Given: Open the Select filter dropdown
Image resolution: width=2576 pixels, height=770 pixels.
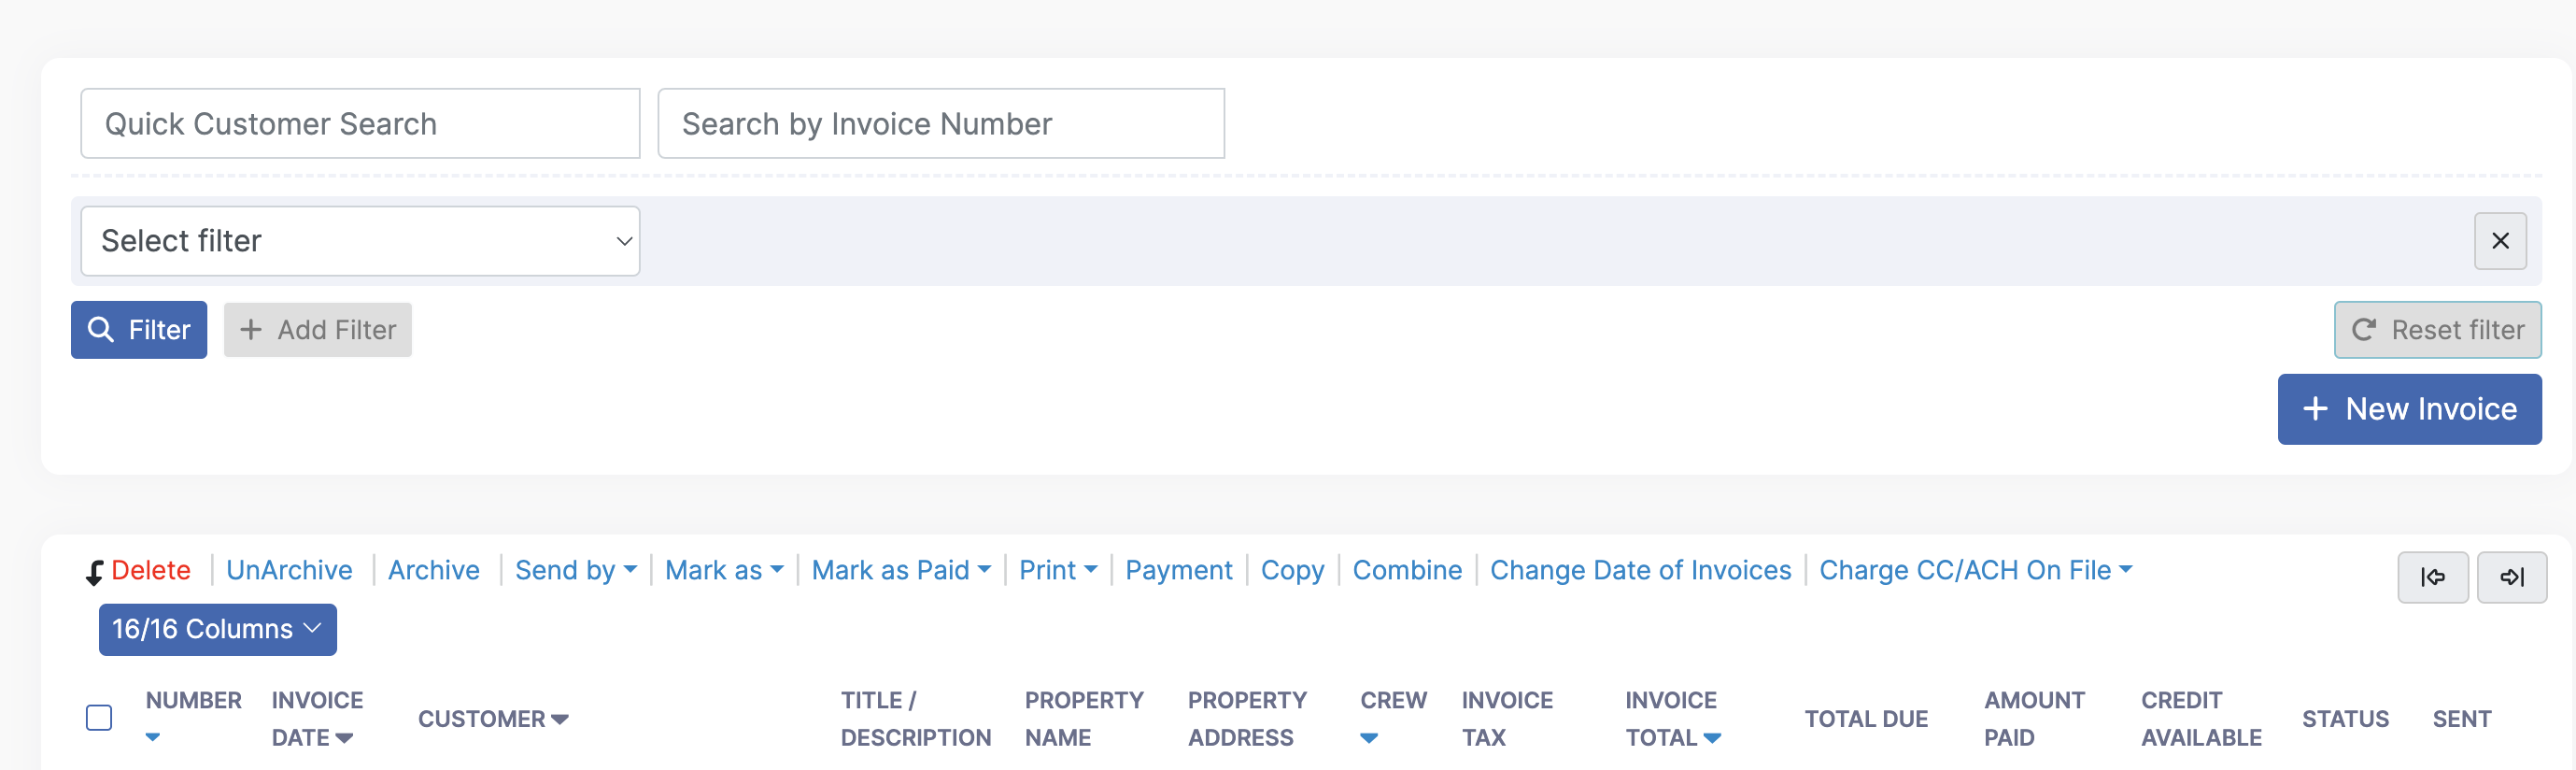Looking at the screenshot, I should (x=360, y=241).
